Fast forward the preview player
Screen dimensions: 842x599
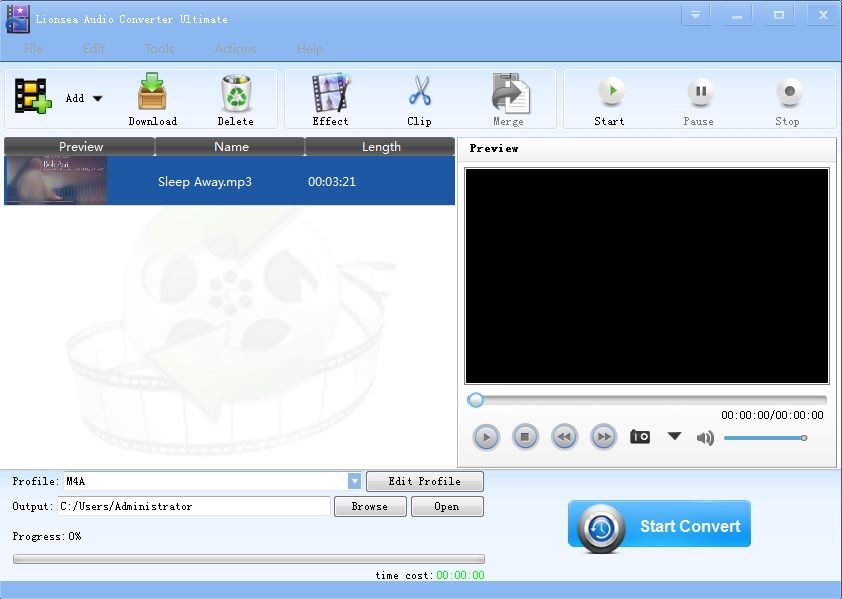tap(604, 437)
